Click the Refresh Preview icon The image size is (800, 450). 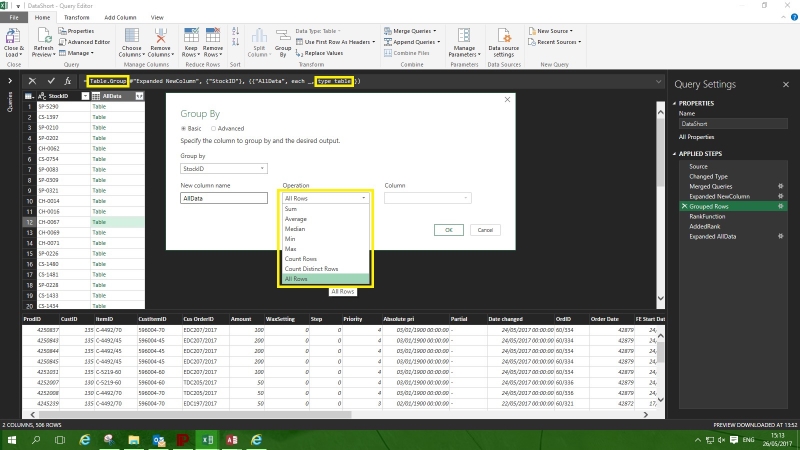[43, 34]
